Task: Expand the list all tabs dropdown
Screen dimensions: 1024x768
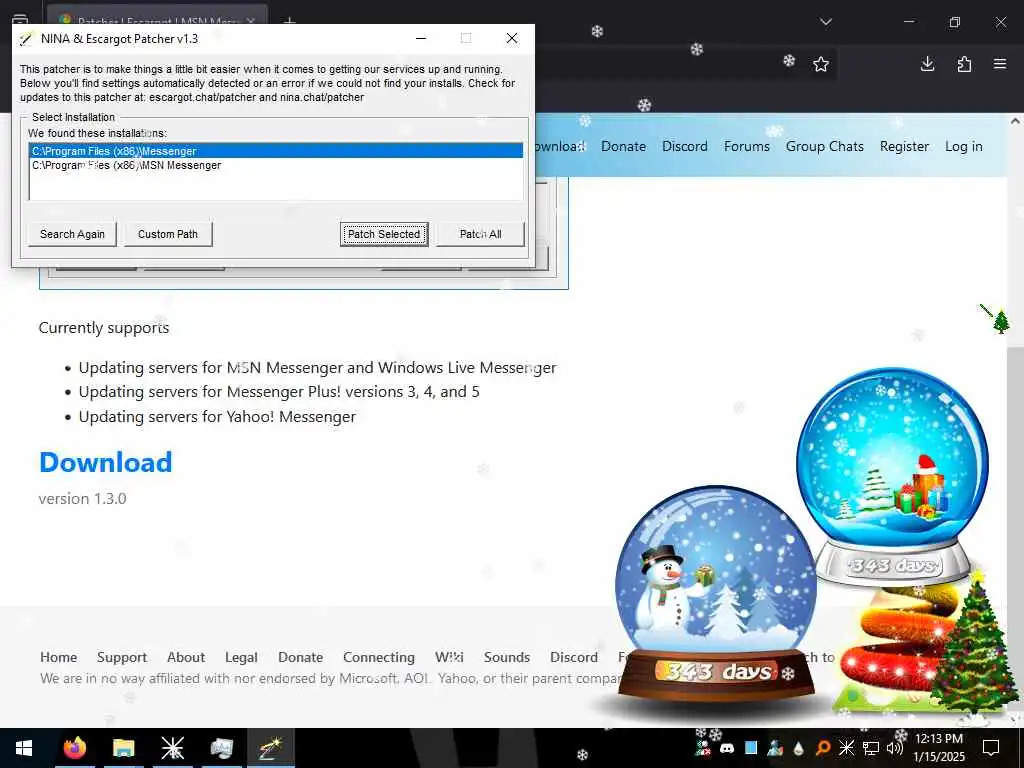Action: (x=826, y=22)
